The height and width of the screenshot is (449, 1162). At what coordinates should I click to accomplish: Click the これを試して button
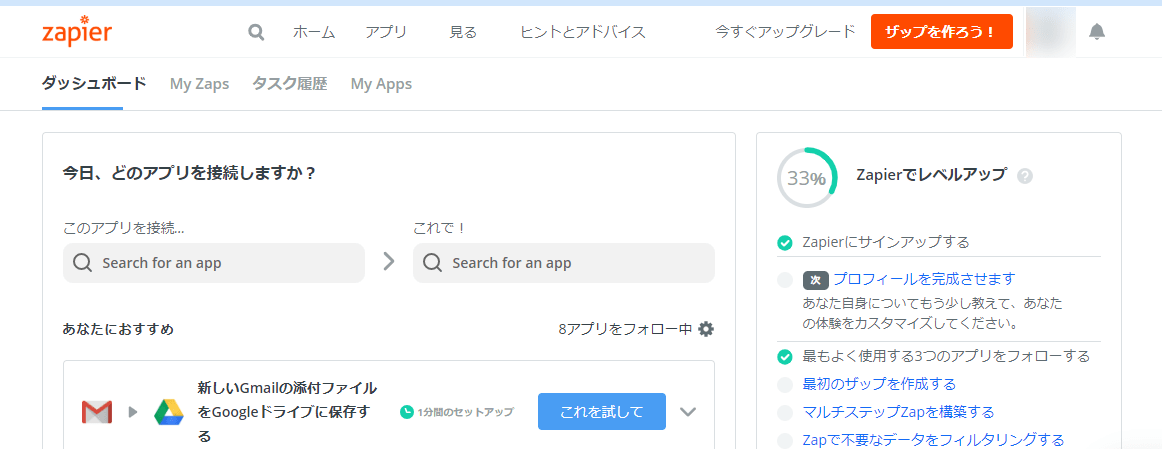[602, 411]
